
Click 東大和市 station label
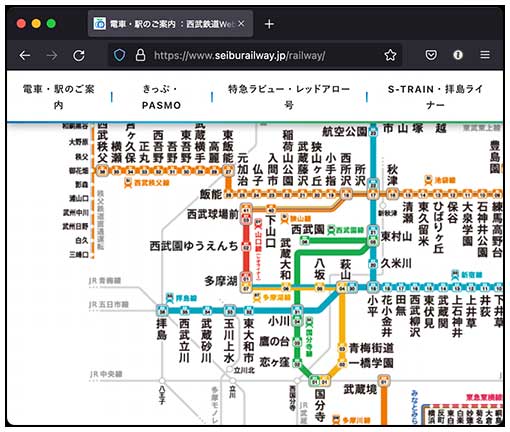click(x=249, y=340)
